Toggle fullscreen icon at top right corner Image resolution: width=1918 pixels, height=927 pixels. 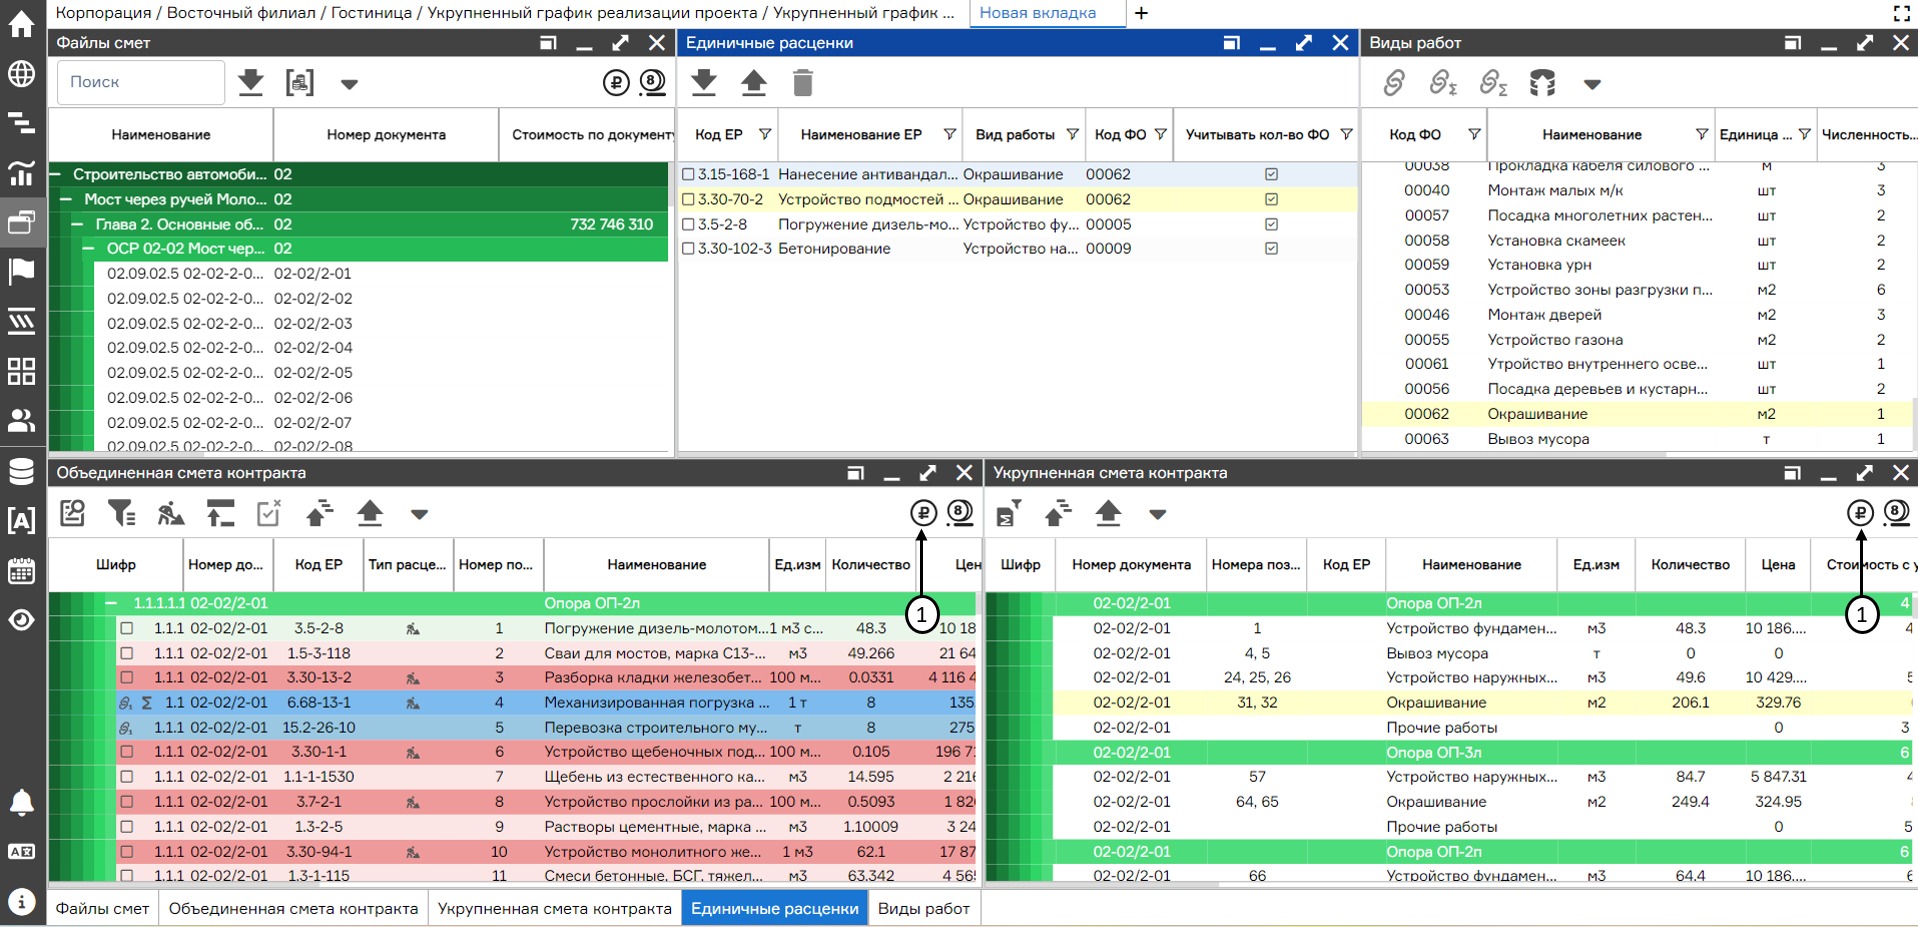(x=1901, y=13)
